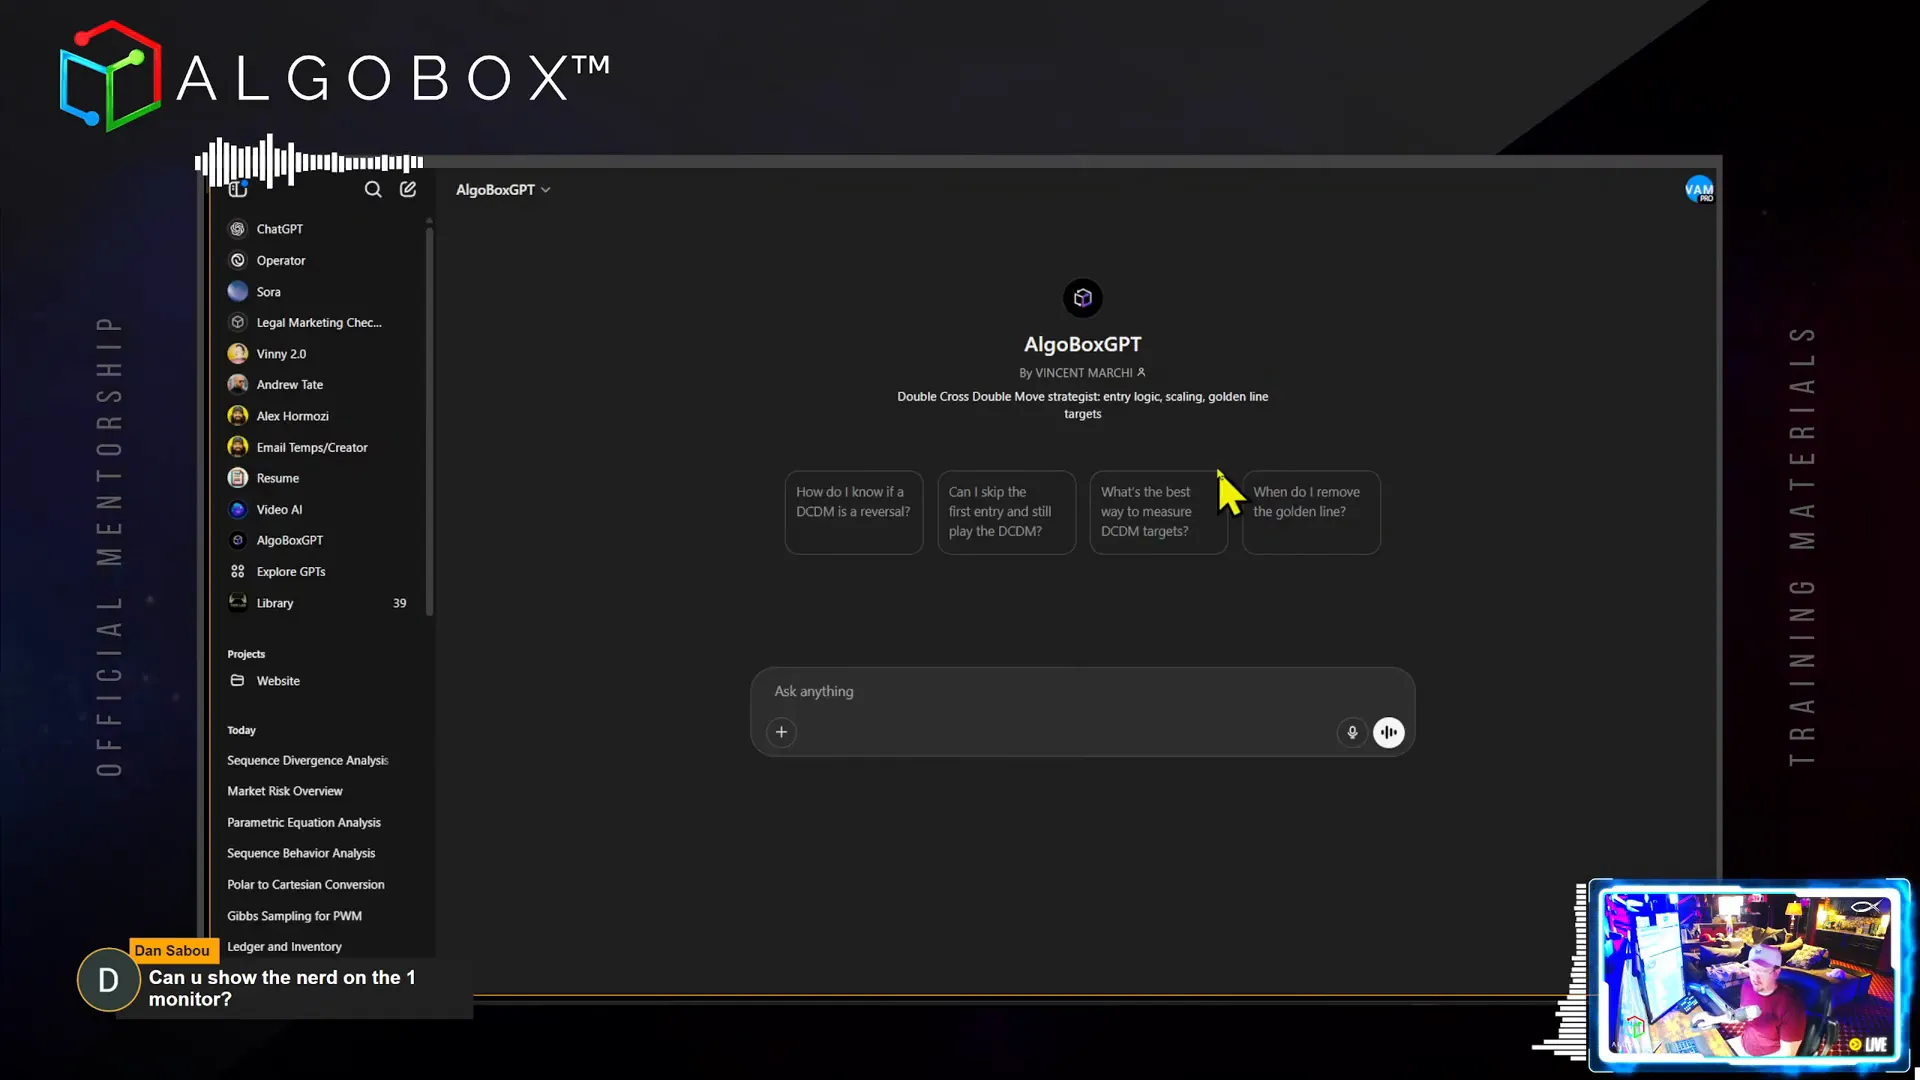The width and height of the screenshot is (1920, 1080).
Task: Click the 'Resume' sidebar label
Action: 277,478
